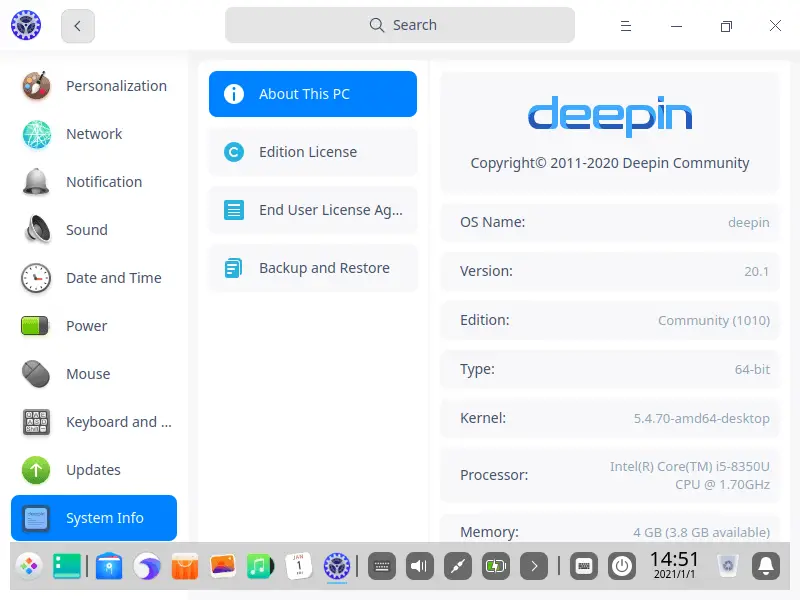Click the Control Center logo in title bar
The height and width of the screenshot is (600, 800).
coord(26,25)
